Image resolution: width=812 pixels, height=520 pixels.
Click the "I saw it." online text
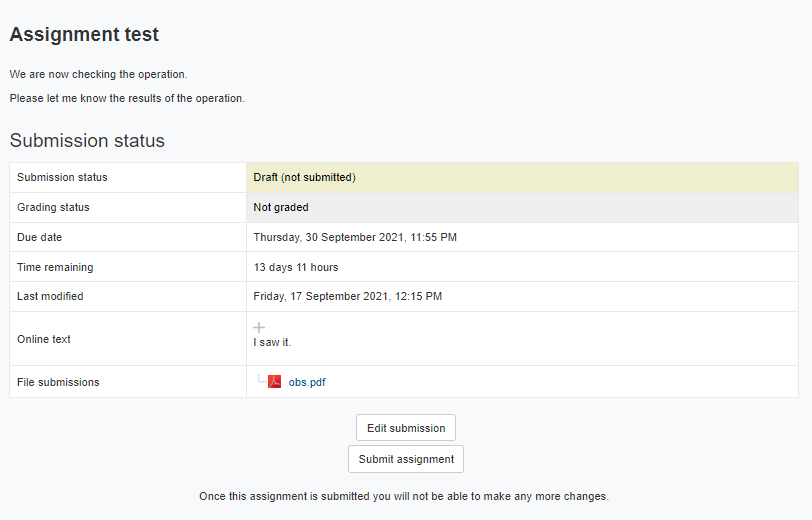click(x=272, y=342)
